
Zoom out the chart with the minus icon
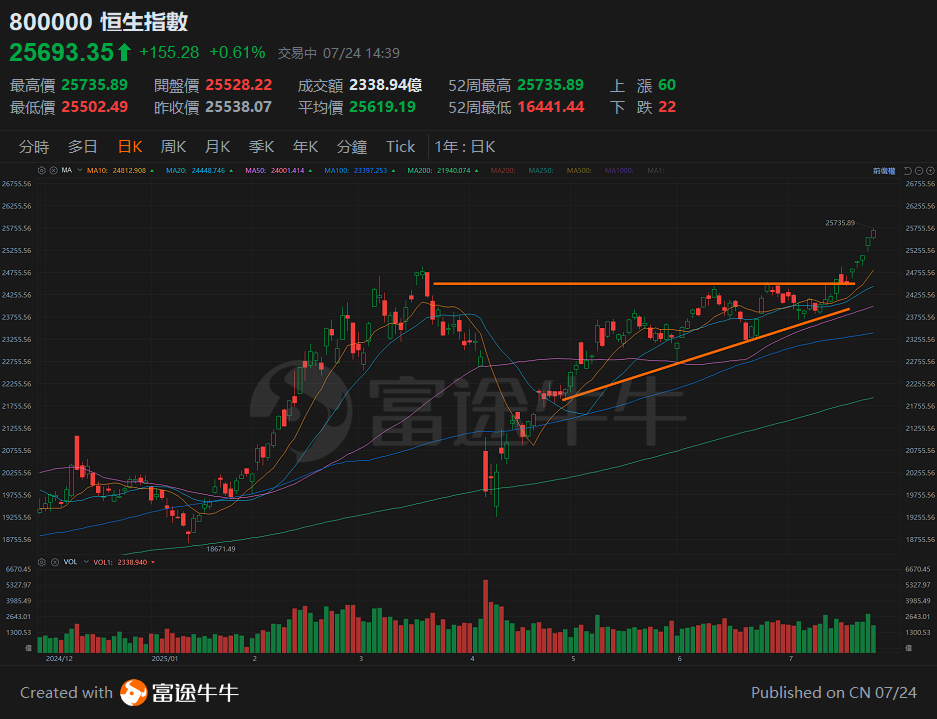pos(919,170)
